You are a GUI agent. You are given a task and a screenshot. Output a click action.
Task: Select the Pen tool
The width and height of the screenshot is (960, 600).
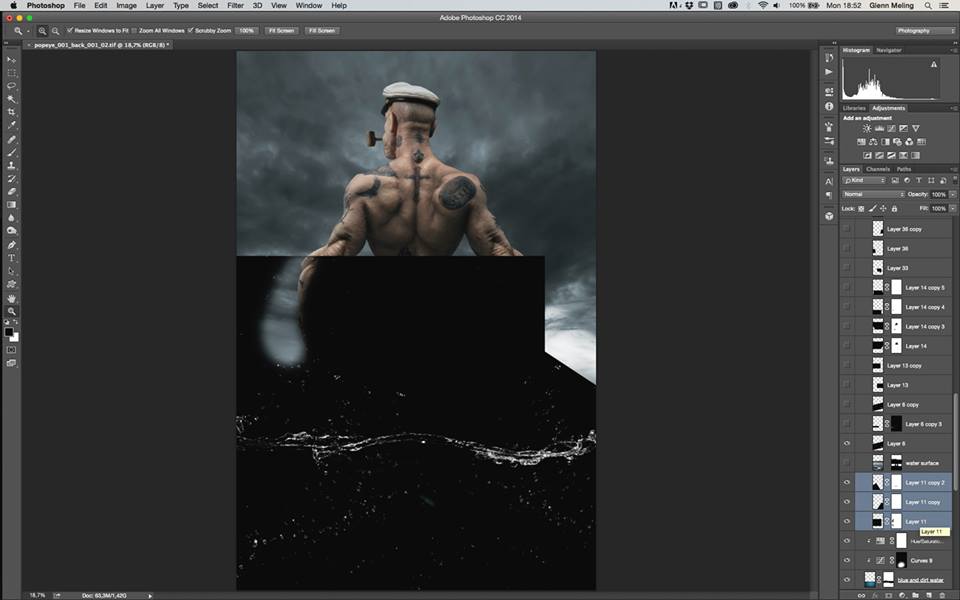coord(12,245)
